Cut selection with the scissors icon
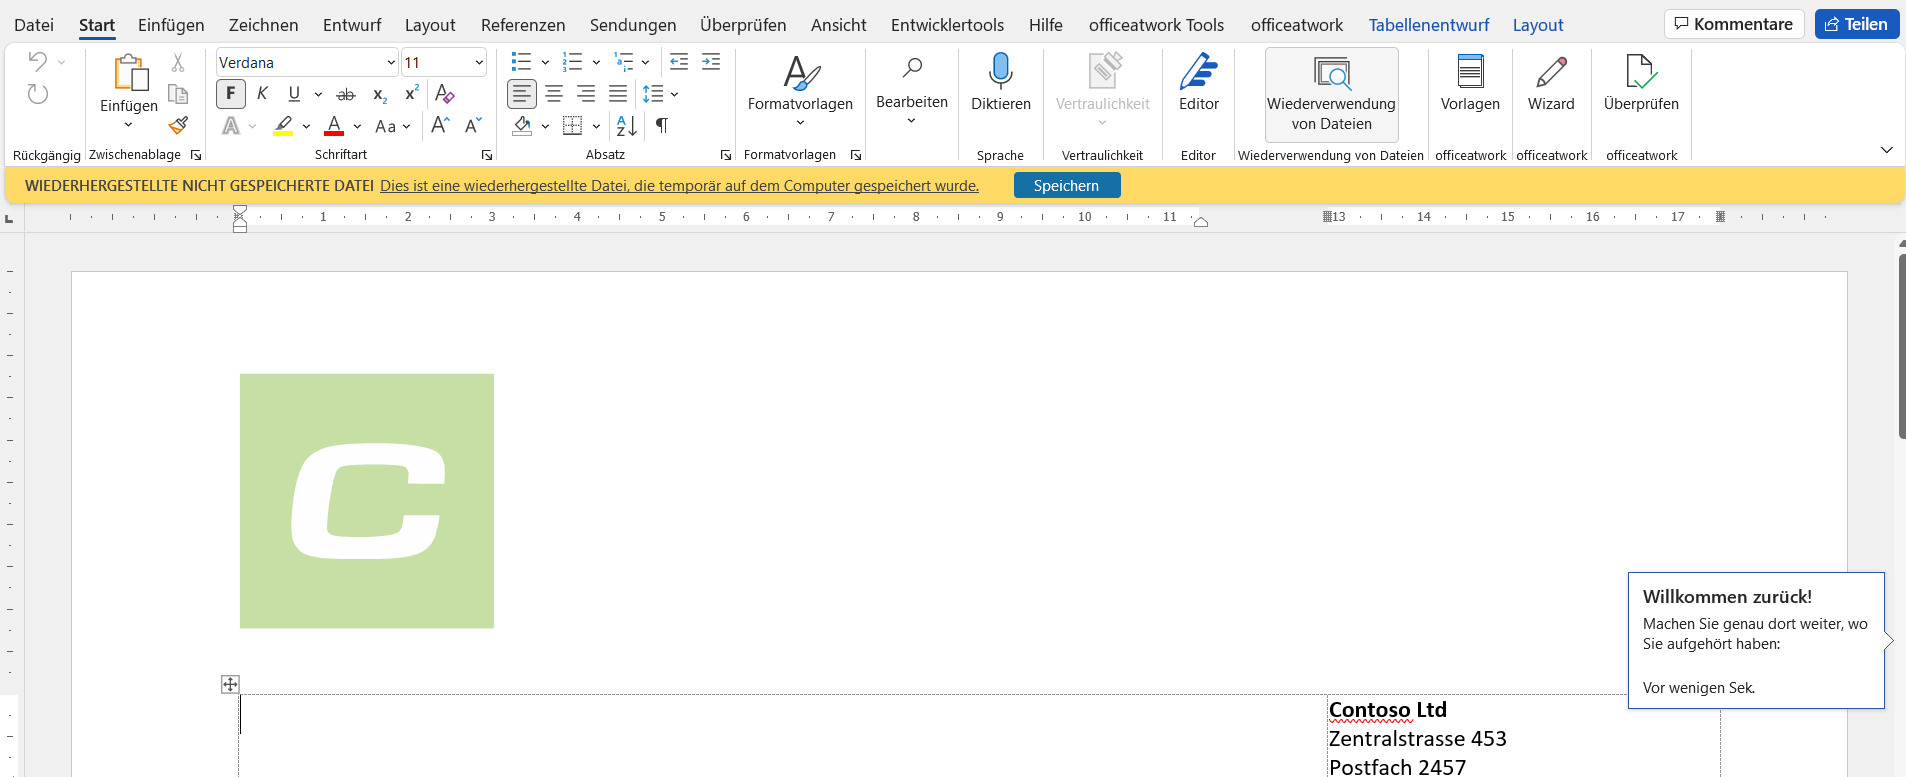 click(x=178, y=62)
